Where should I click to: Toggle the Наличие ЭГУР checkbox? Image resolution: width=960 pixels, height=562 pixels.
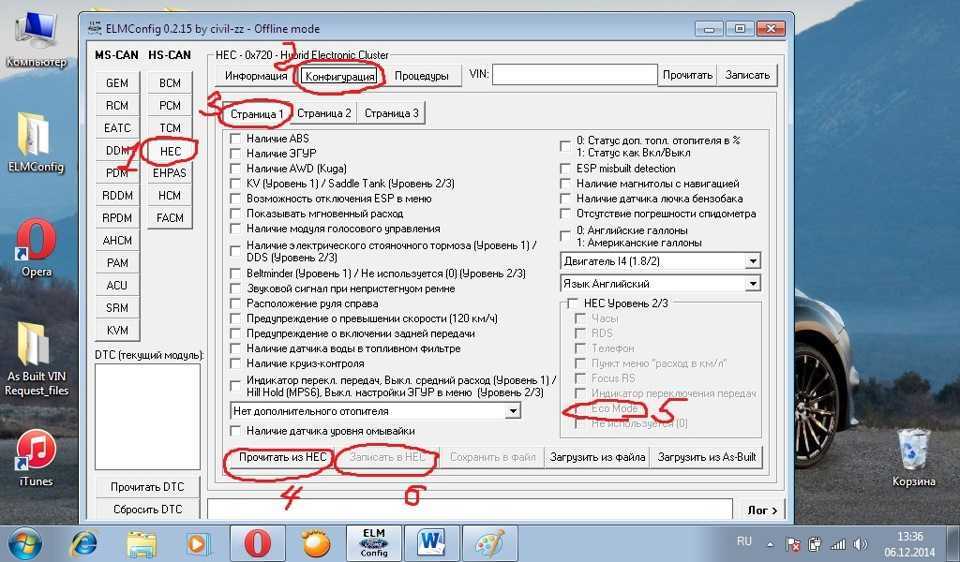[x=235, y=153]
